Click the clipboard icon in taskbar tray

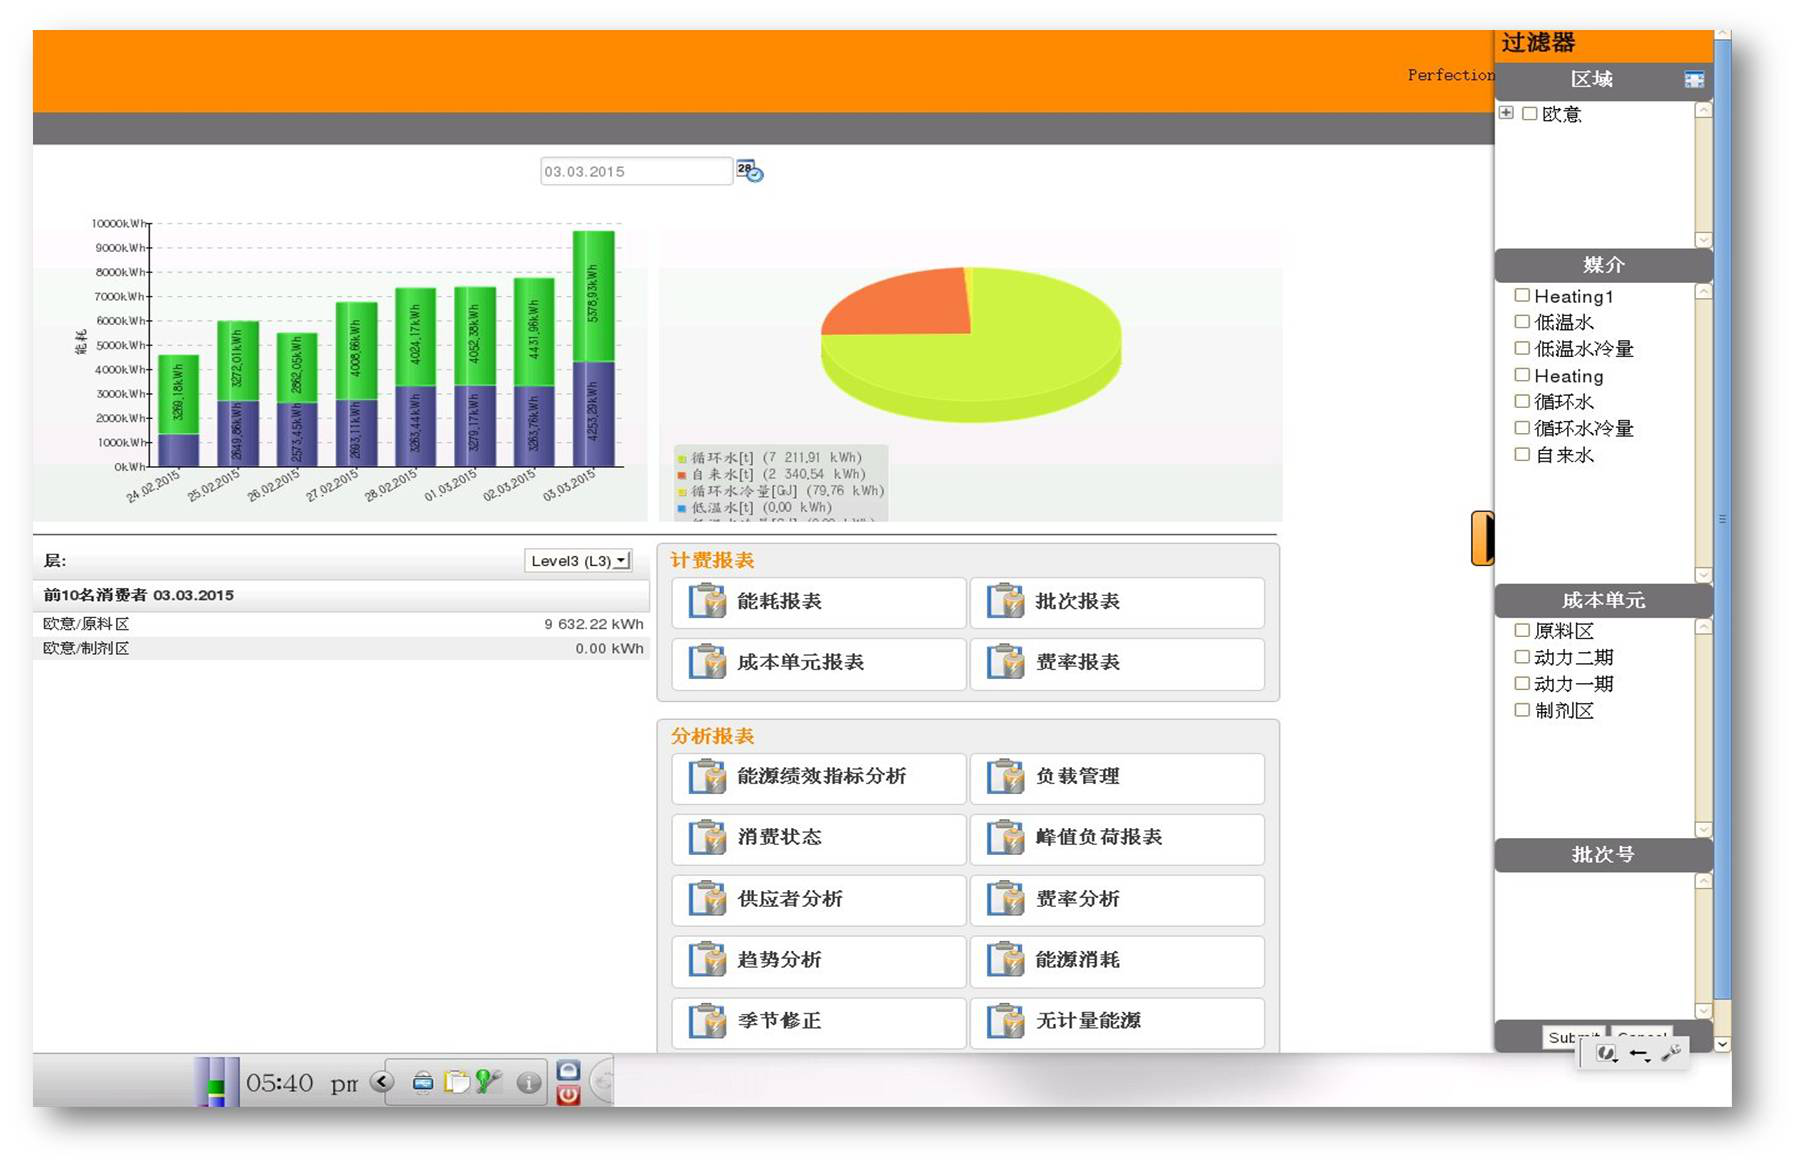point(456,1082)
